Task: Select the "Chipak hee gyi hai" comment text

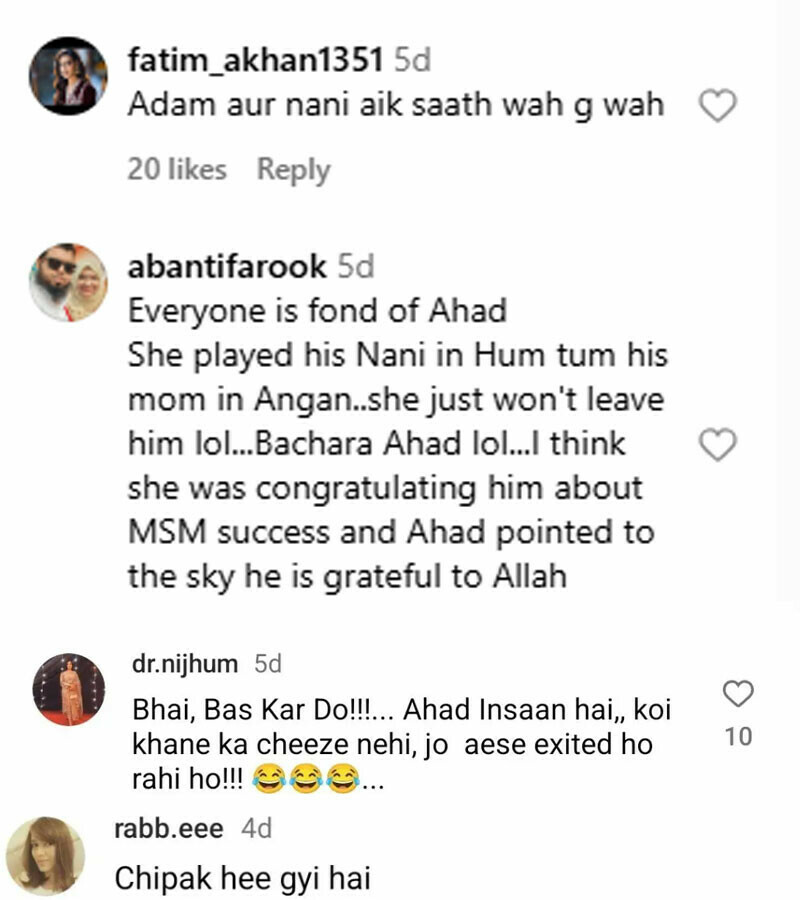Action: (x=243, y=878)
